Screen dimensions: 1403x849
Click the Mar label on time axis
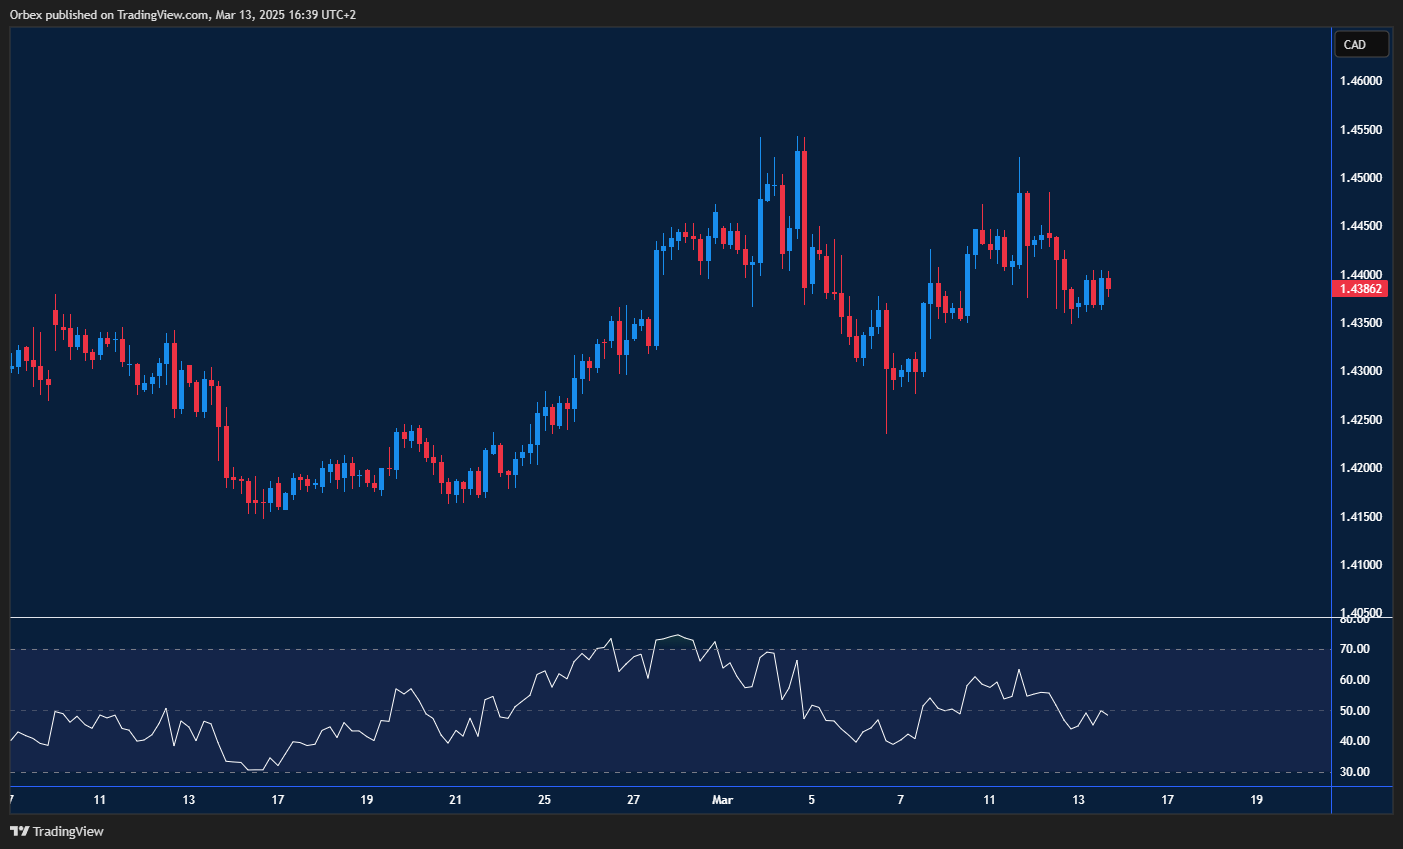[722, 800]
